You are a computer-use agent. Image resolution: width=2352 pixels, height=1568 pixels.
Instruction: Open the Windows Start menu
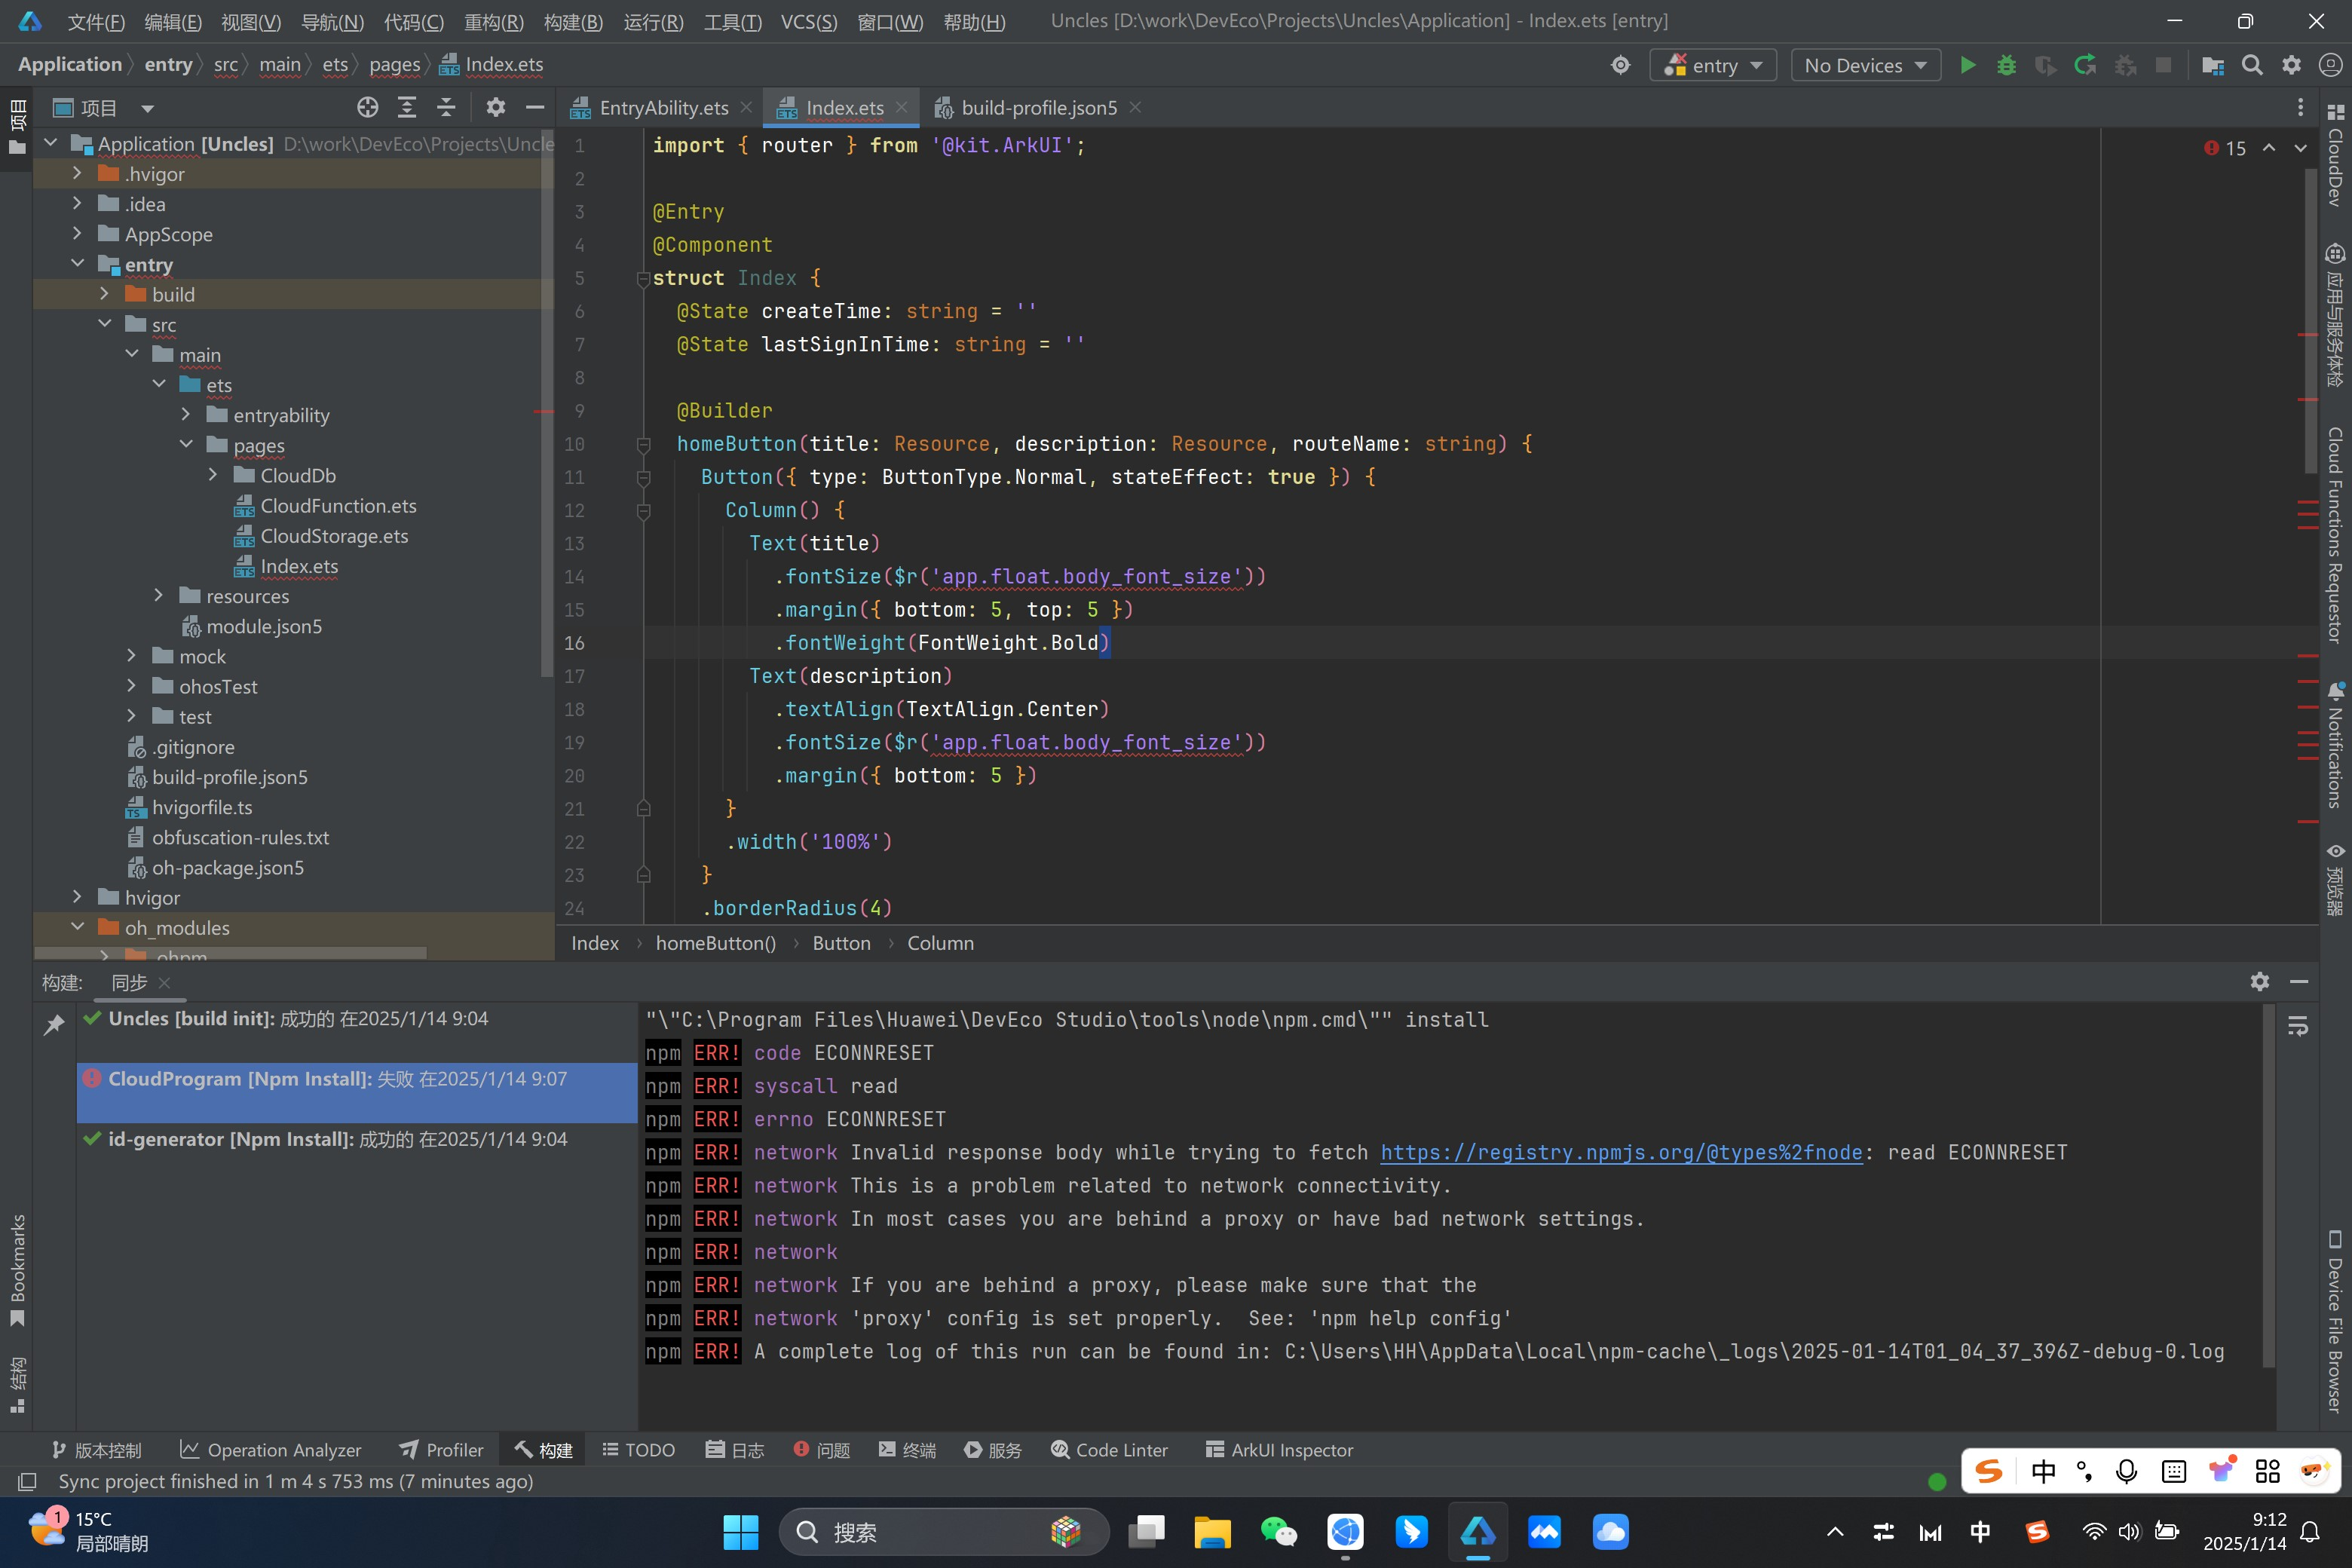740,1531
